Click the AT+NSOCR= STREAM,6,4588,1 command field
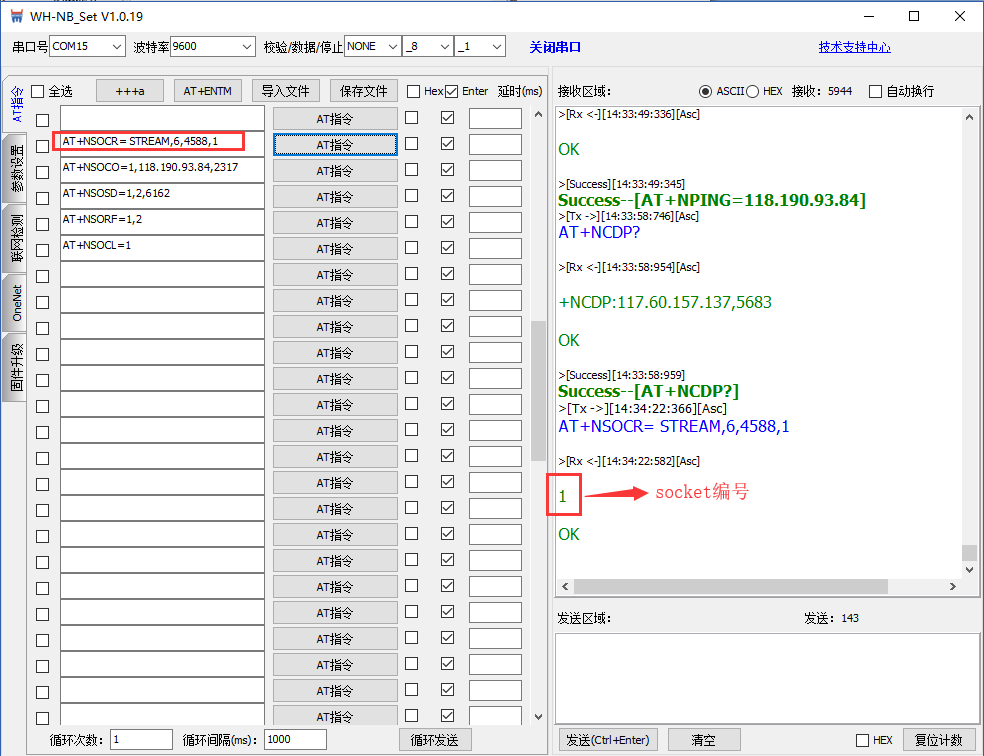984x756 pixels. 163,144
